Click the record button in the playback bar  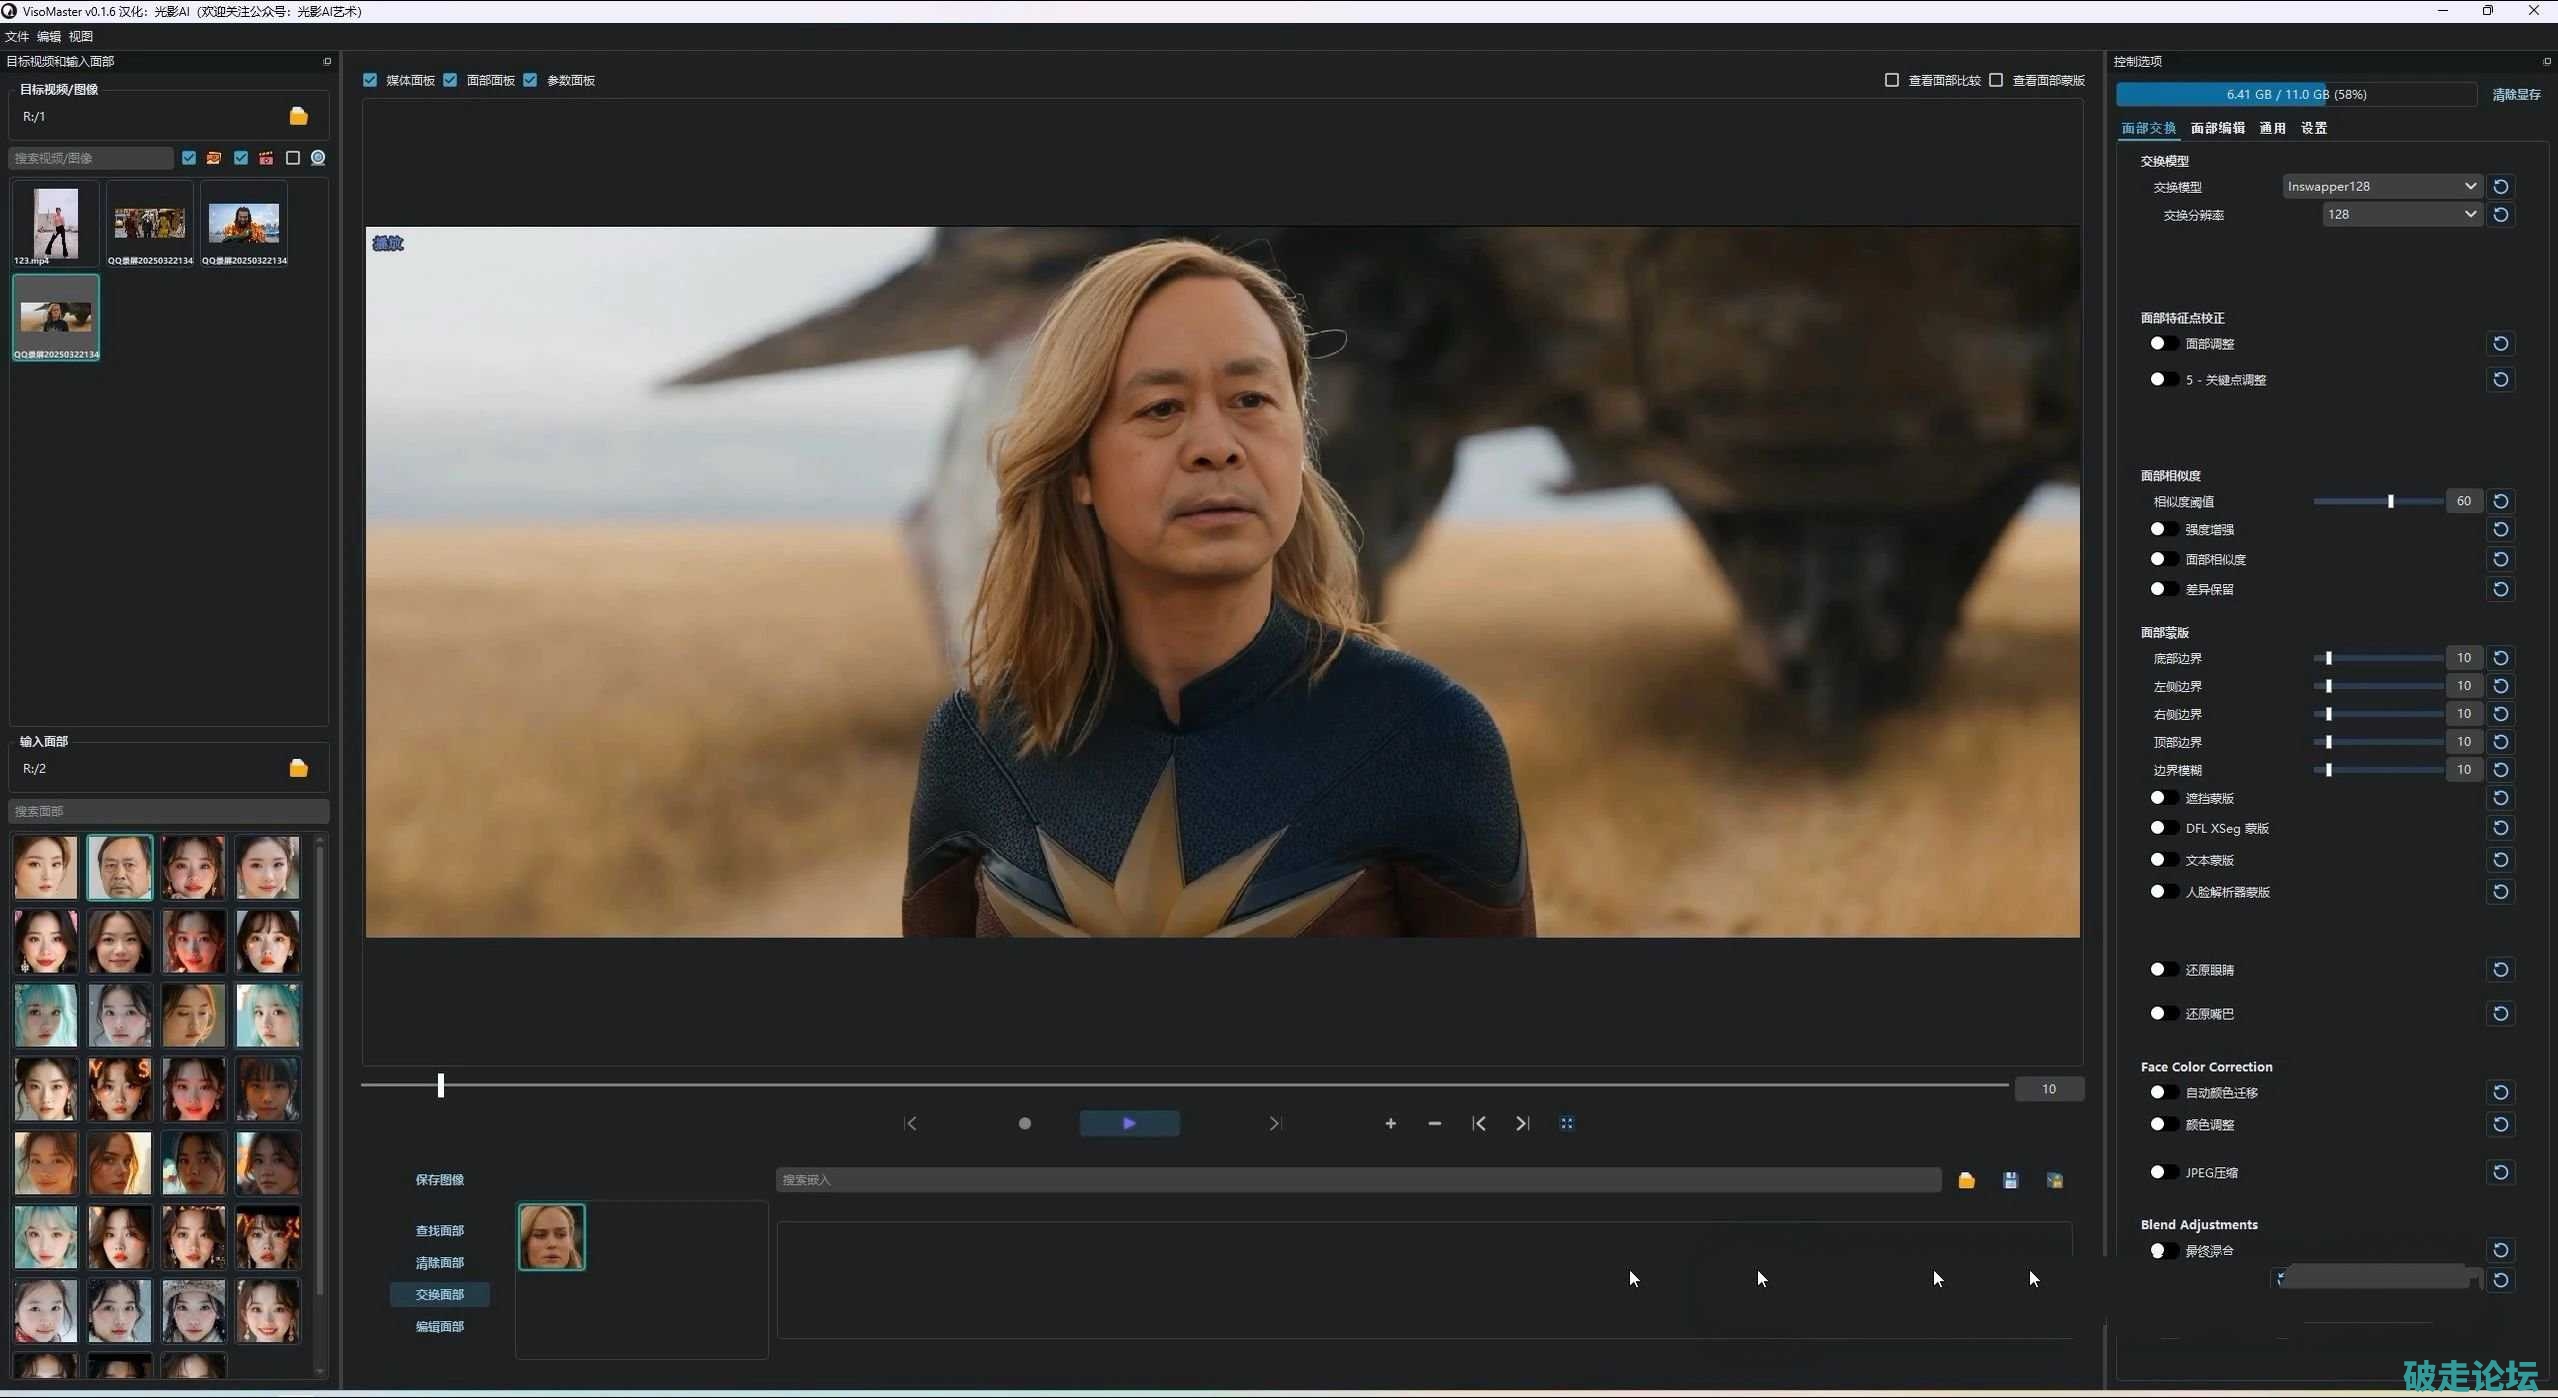pos(1024,1123)
